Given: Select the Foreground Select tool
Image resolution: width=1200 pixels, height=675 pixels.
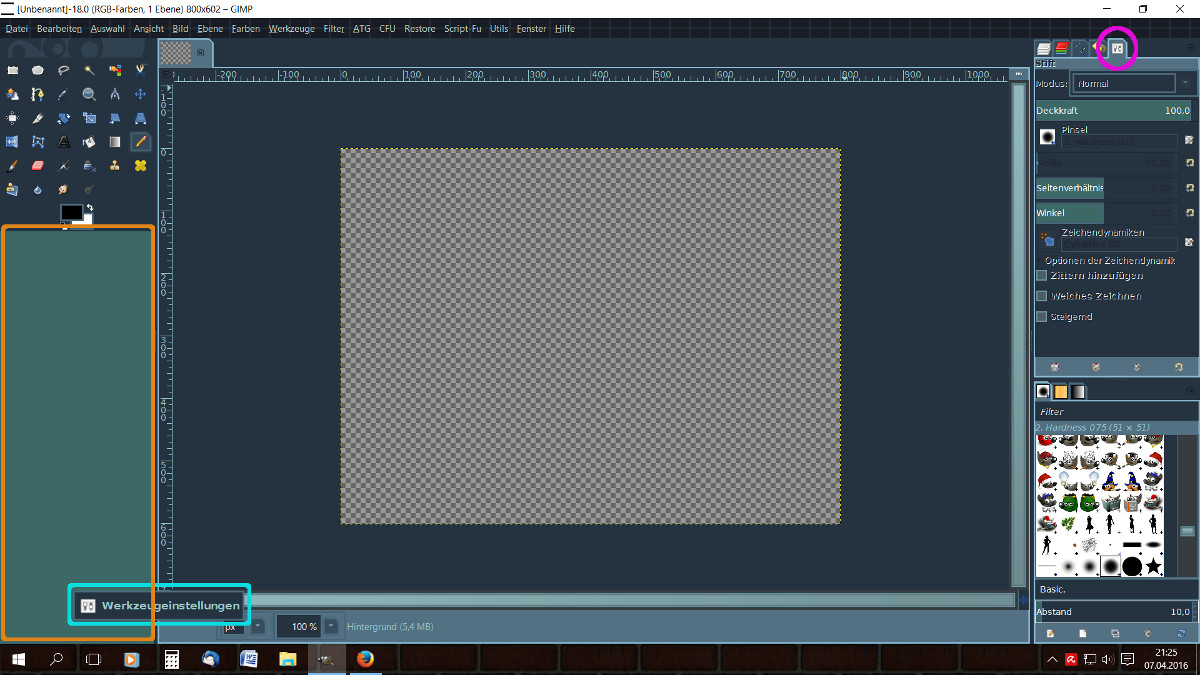Looking at the screenshot, I should point(12,94).
